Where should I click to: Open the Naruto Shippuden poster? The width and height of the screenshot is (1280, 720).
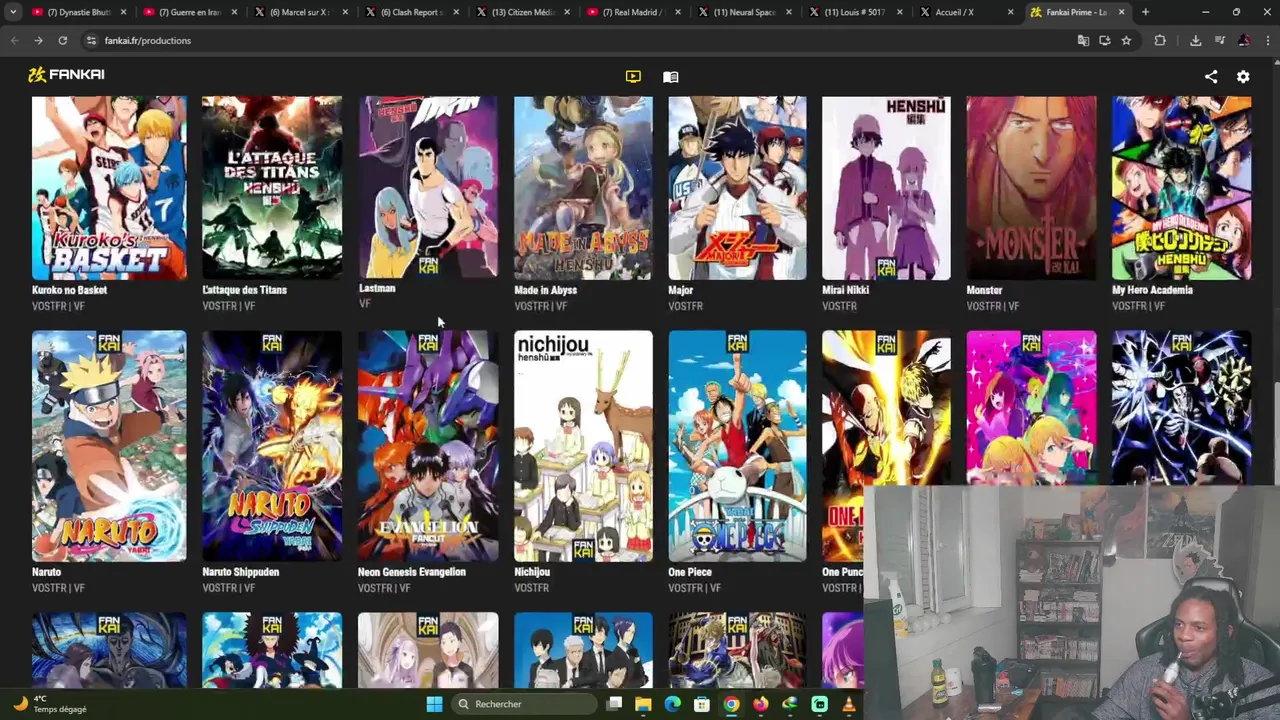coord(272,446)
